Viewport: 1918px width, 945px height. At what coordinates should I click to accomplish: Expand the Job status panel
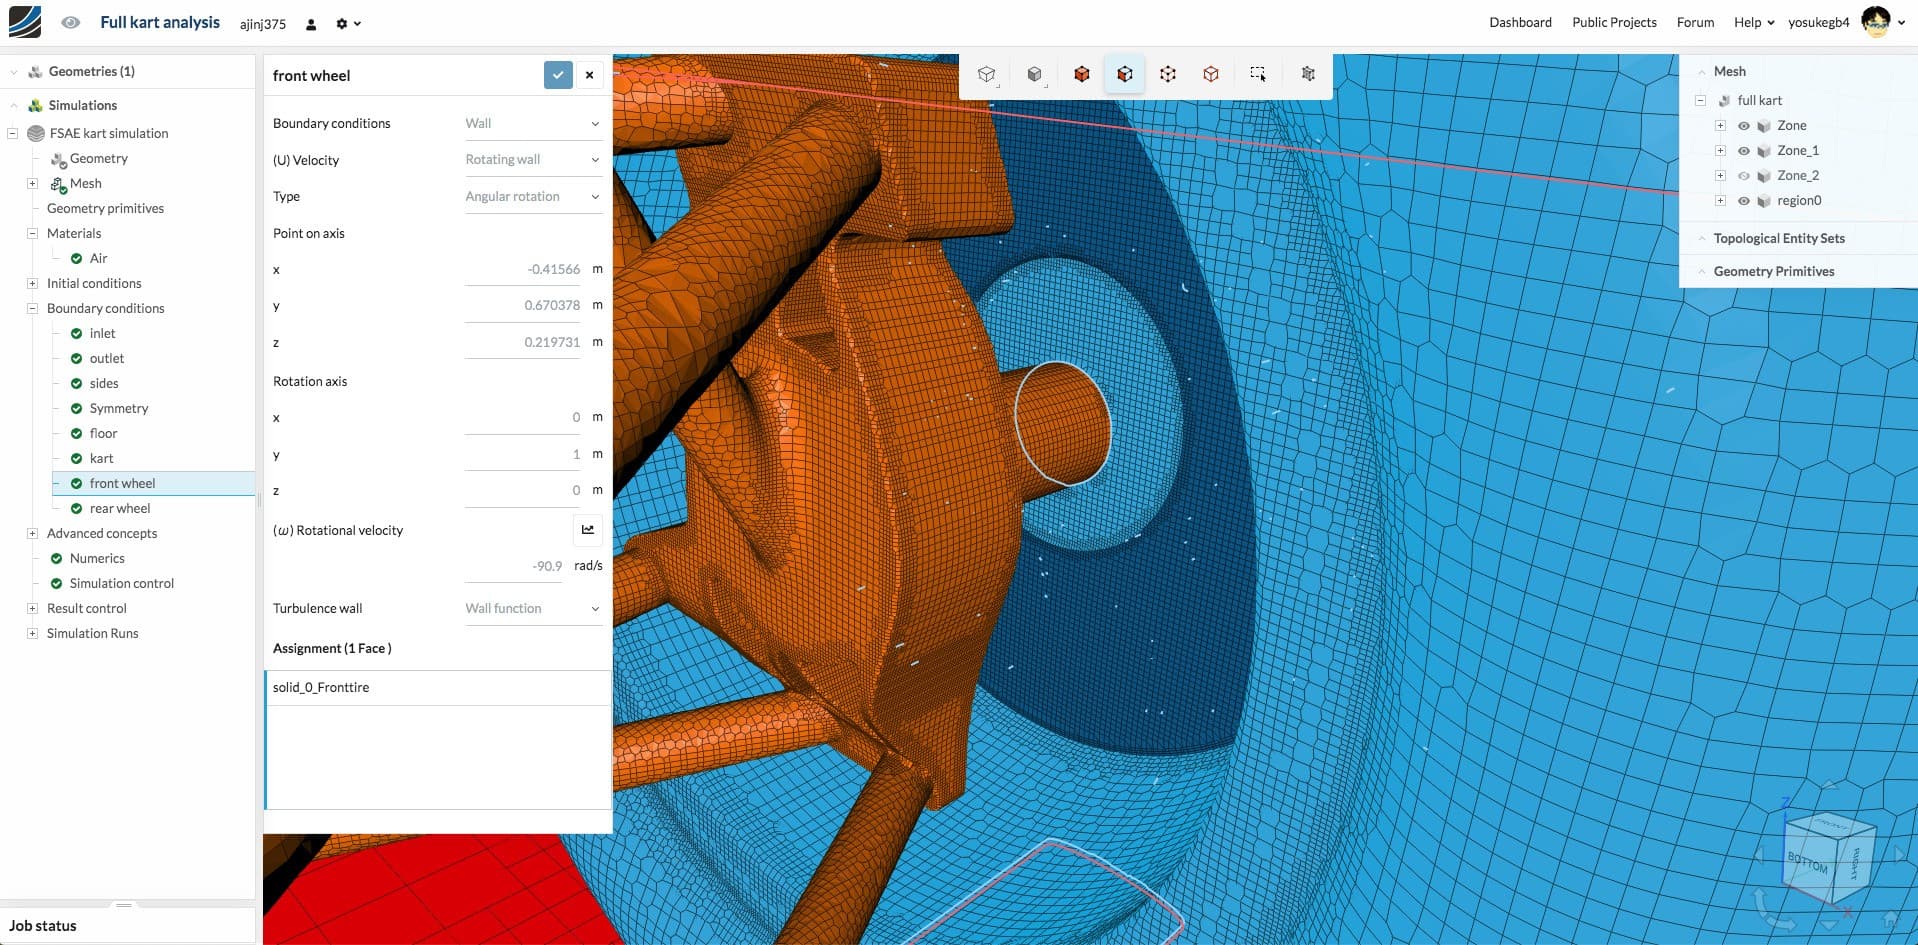coord(124,905)
